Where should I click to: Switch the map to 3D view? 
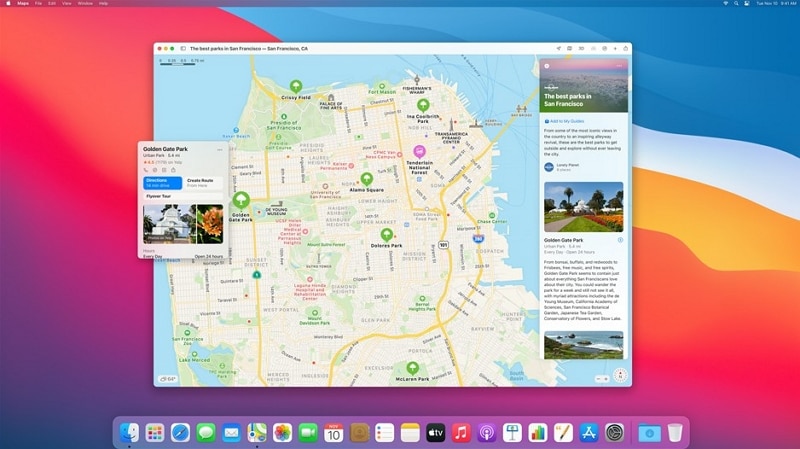pyautogui.click(x=581, y=48)
